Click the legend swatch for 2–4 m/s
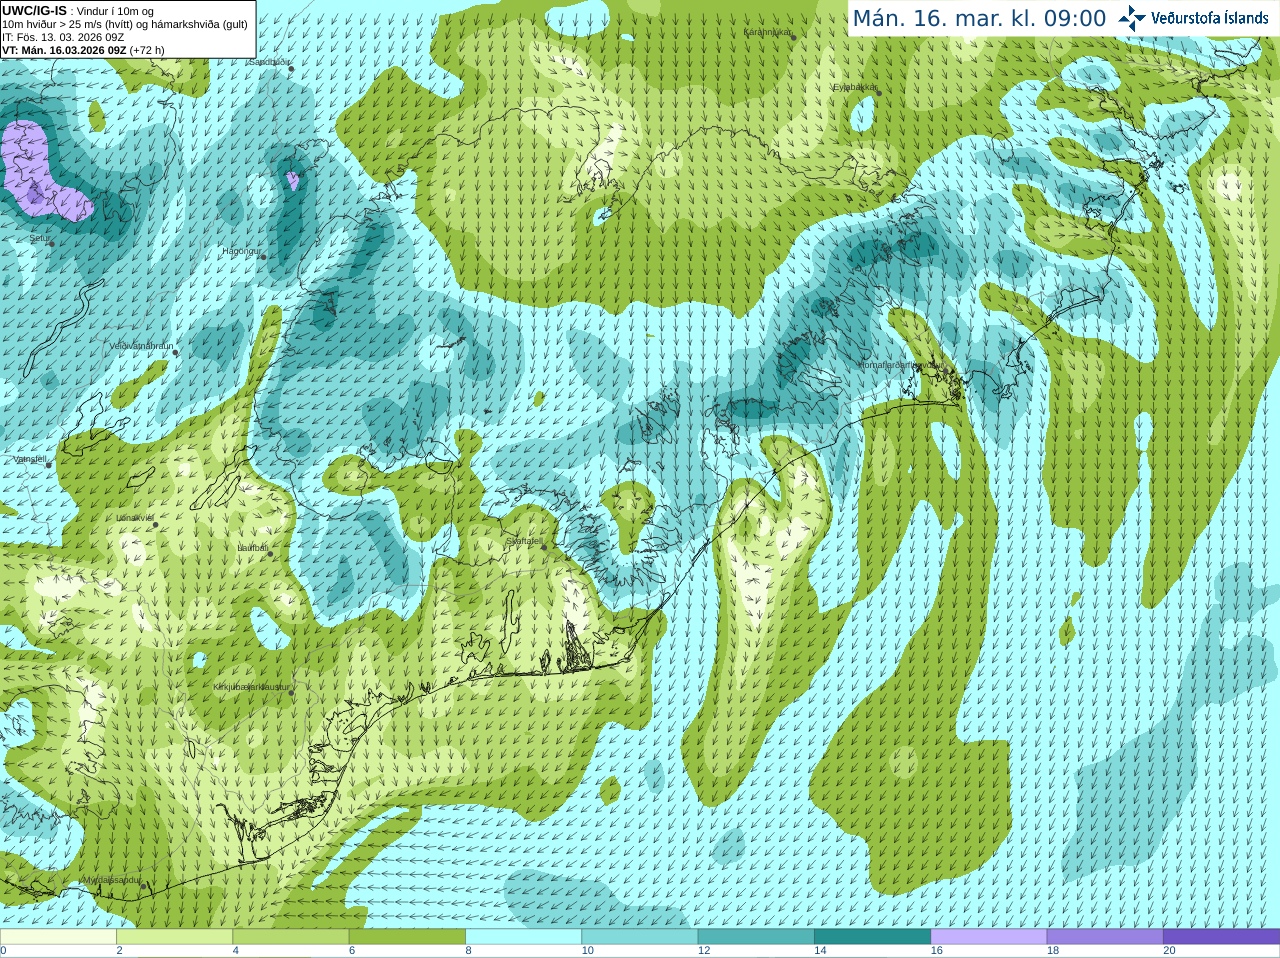The height and width of the screenshot is (958, 1280). click(174, 937)
